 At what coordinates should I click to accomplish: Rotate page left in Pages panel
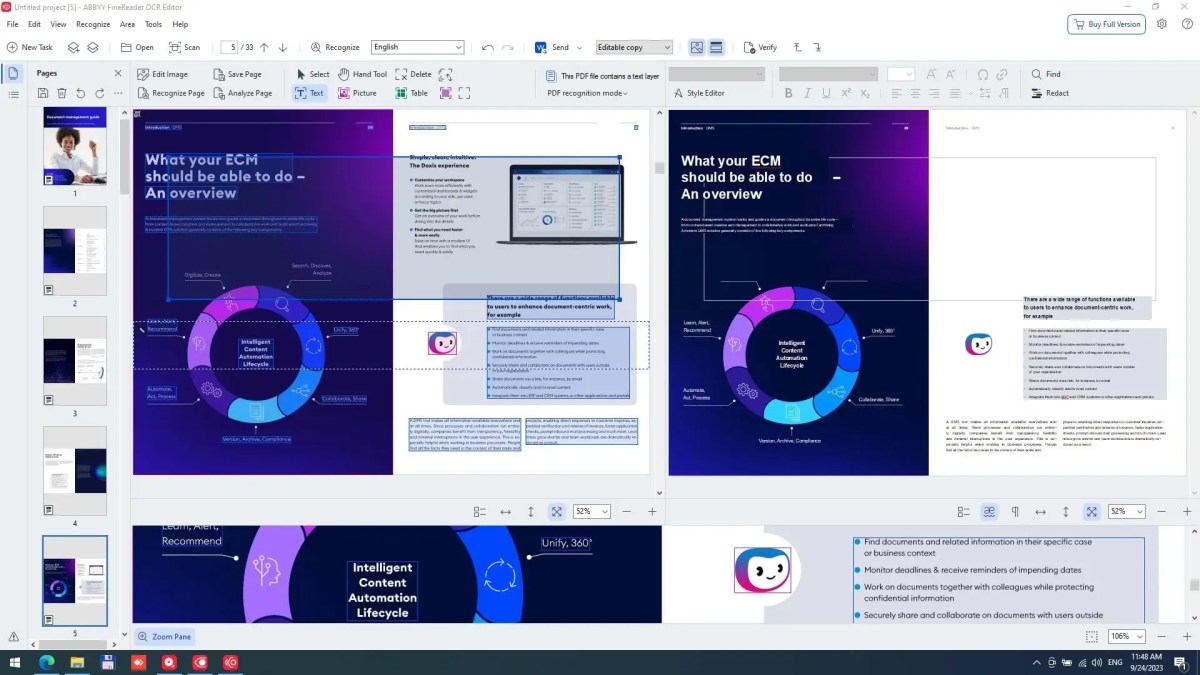[81, 93]
